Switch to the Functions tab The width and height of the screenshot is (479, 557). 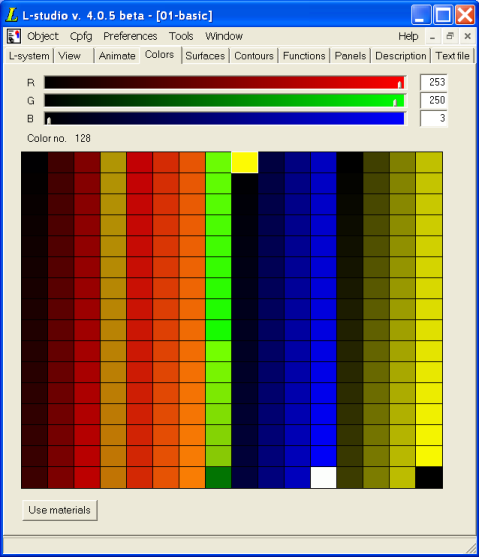point(304,56)
